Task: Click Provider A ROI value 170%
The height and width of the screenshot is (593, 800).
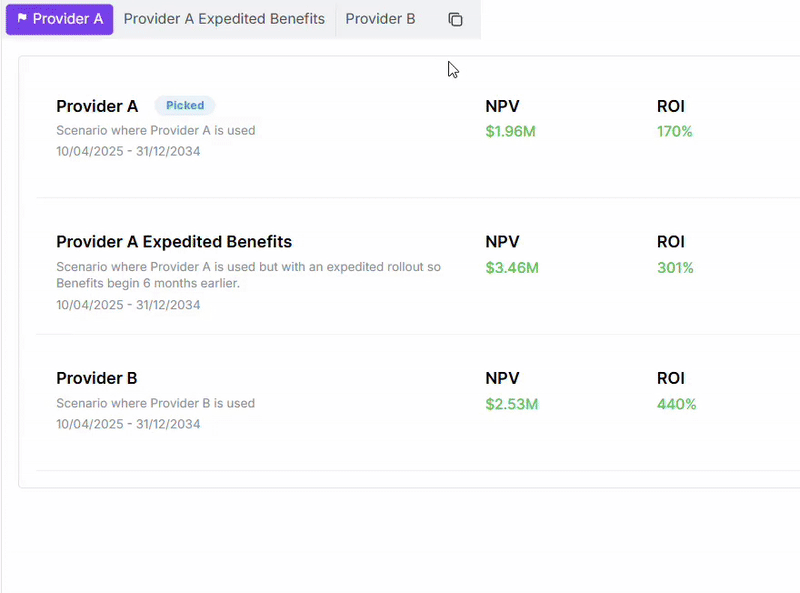Action: [674, 132]
